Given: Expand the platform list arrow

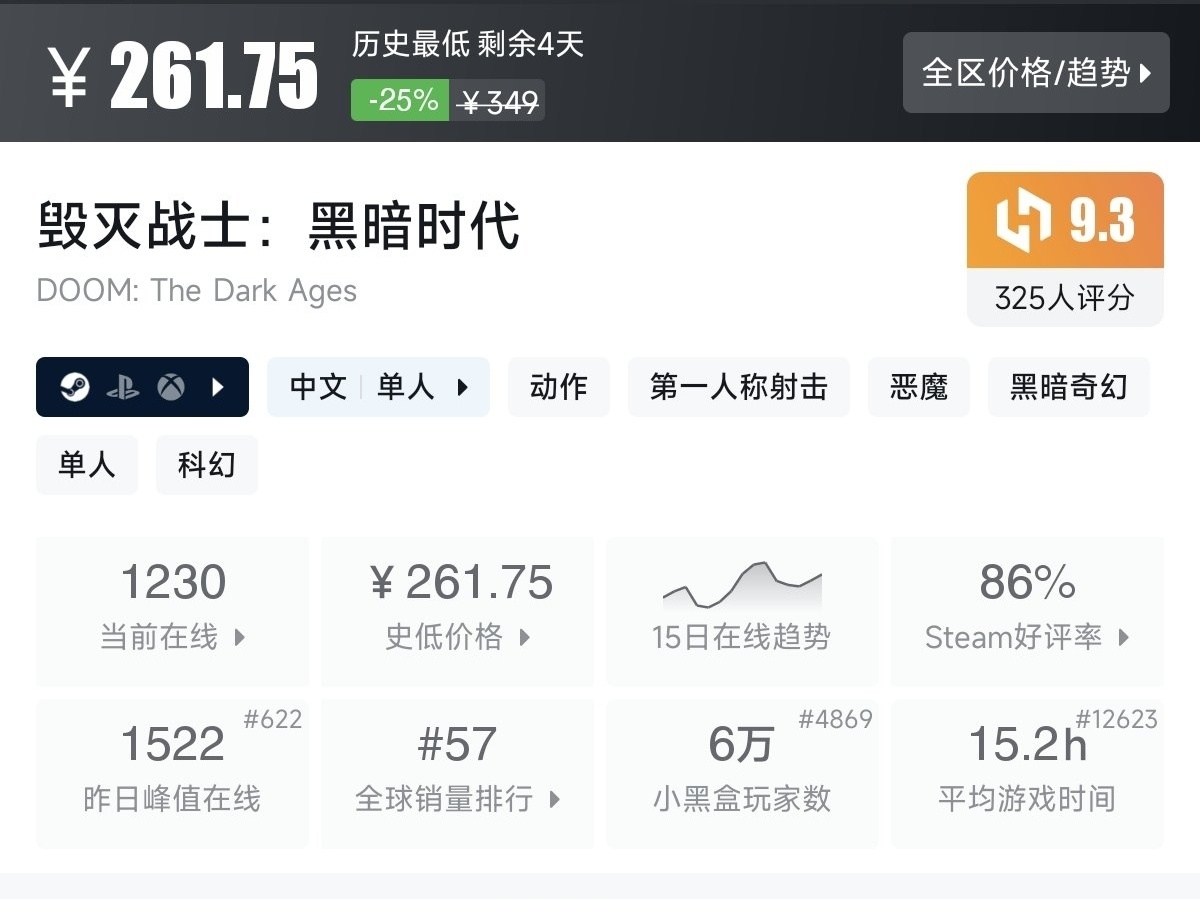Looking at the screenshot, I should click(x=218, y=387).
